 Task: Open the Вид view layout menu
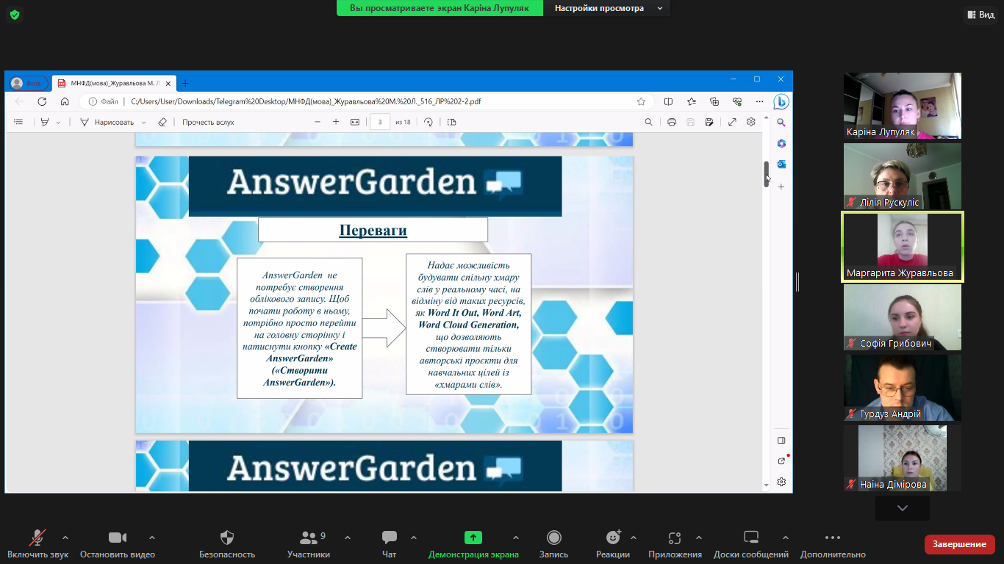pyautogui.click(x=979, y=15)
